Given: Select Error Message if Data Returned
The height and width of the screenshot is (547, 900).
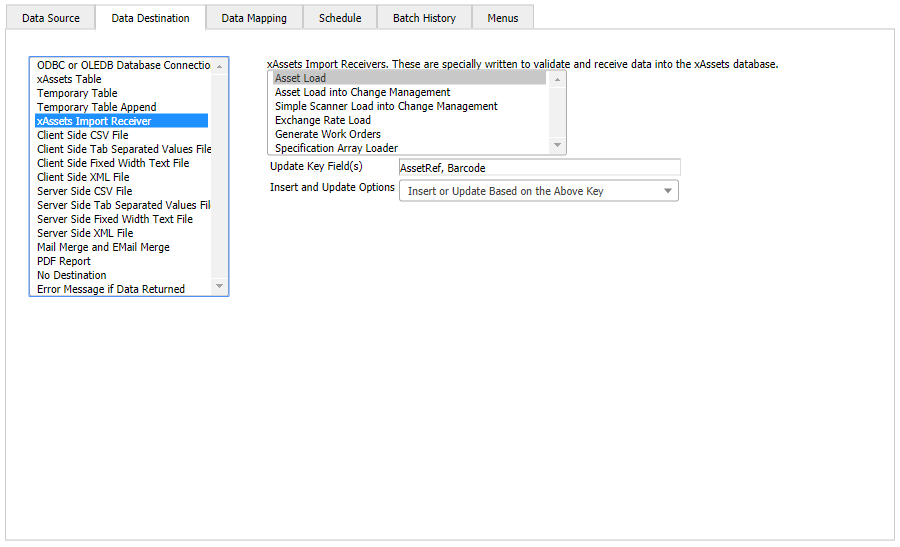Looking at the screenshot, I should click(123, 289).
